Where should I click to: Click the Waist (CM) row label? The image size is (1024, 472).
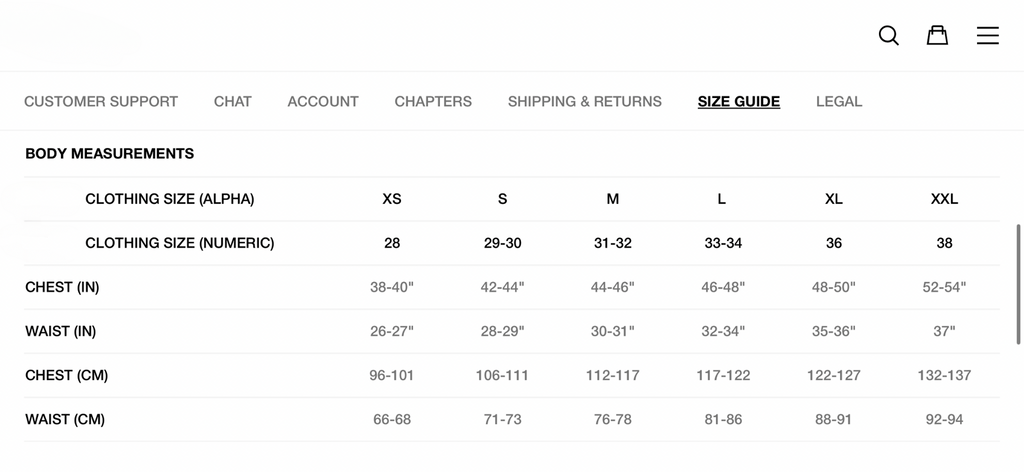tap(65, 419)
